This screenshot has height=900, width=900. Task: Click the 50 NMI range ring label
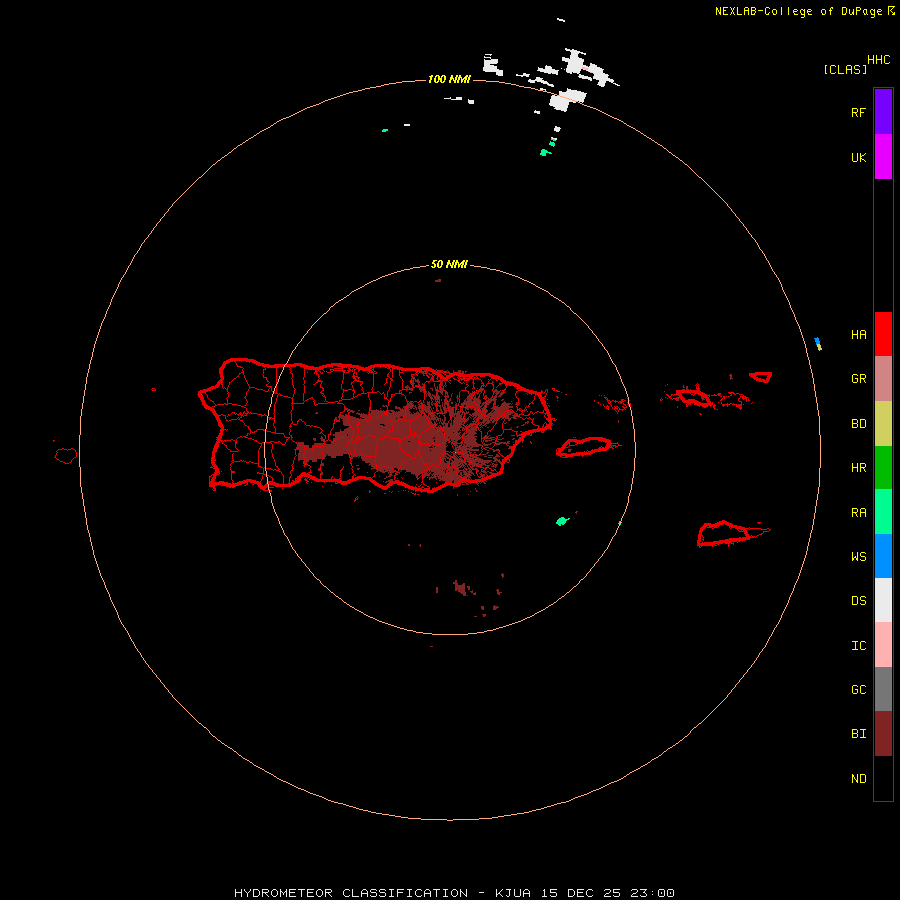point(449,265)
